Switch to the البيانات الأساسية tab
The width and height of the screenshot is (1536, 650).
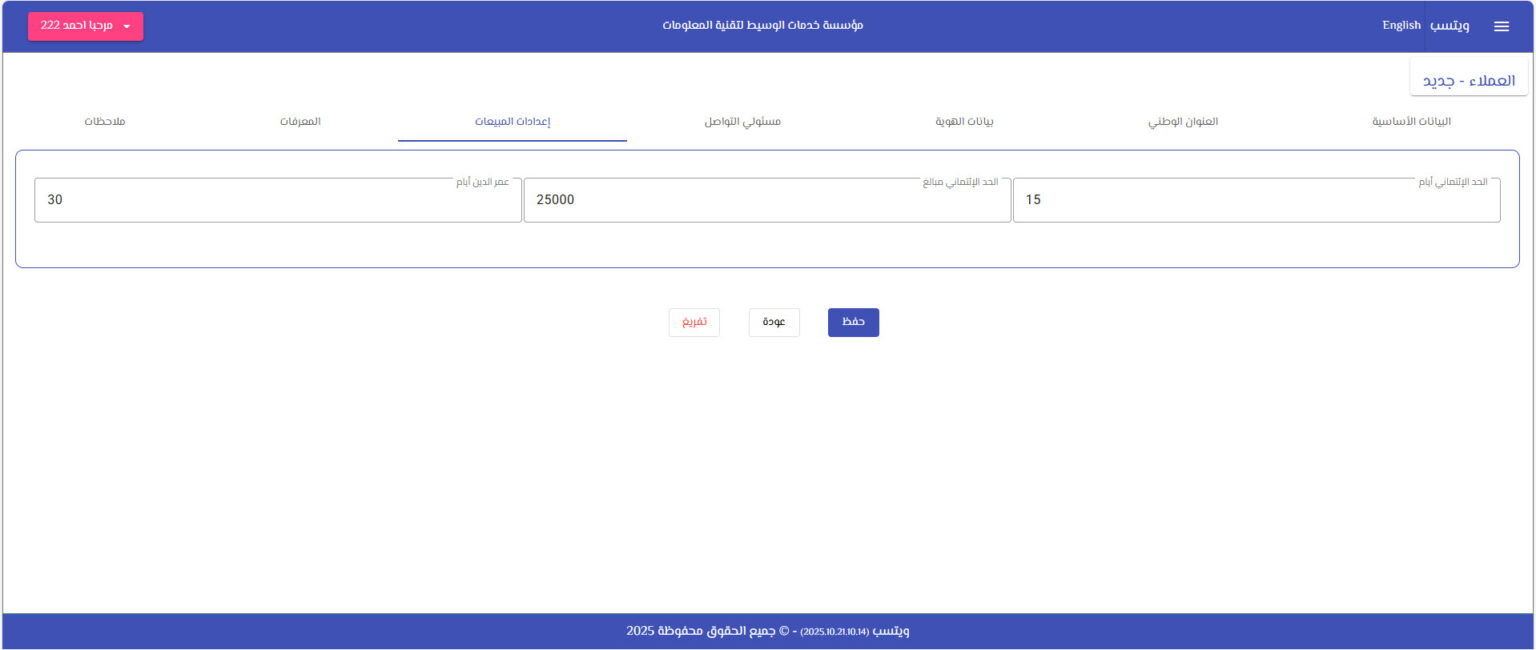[1411, 121]
